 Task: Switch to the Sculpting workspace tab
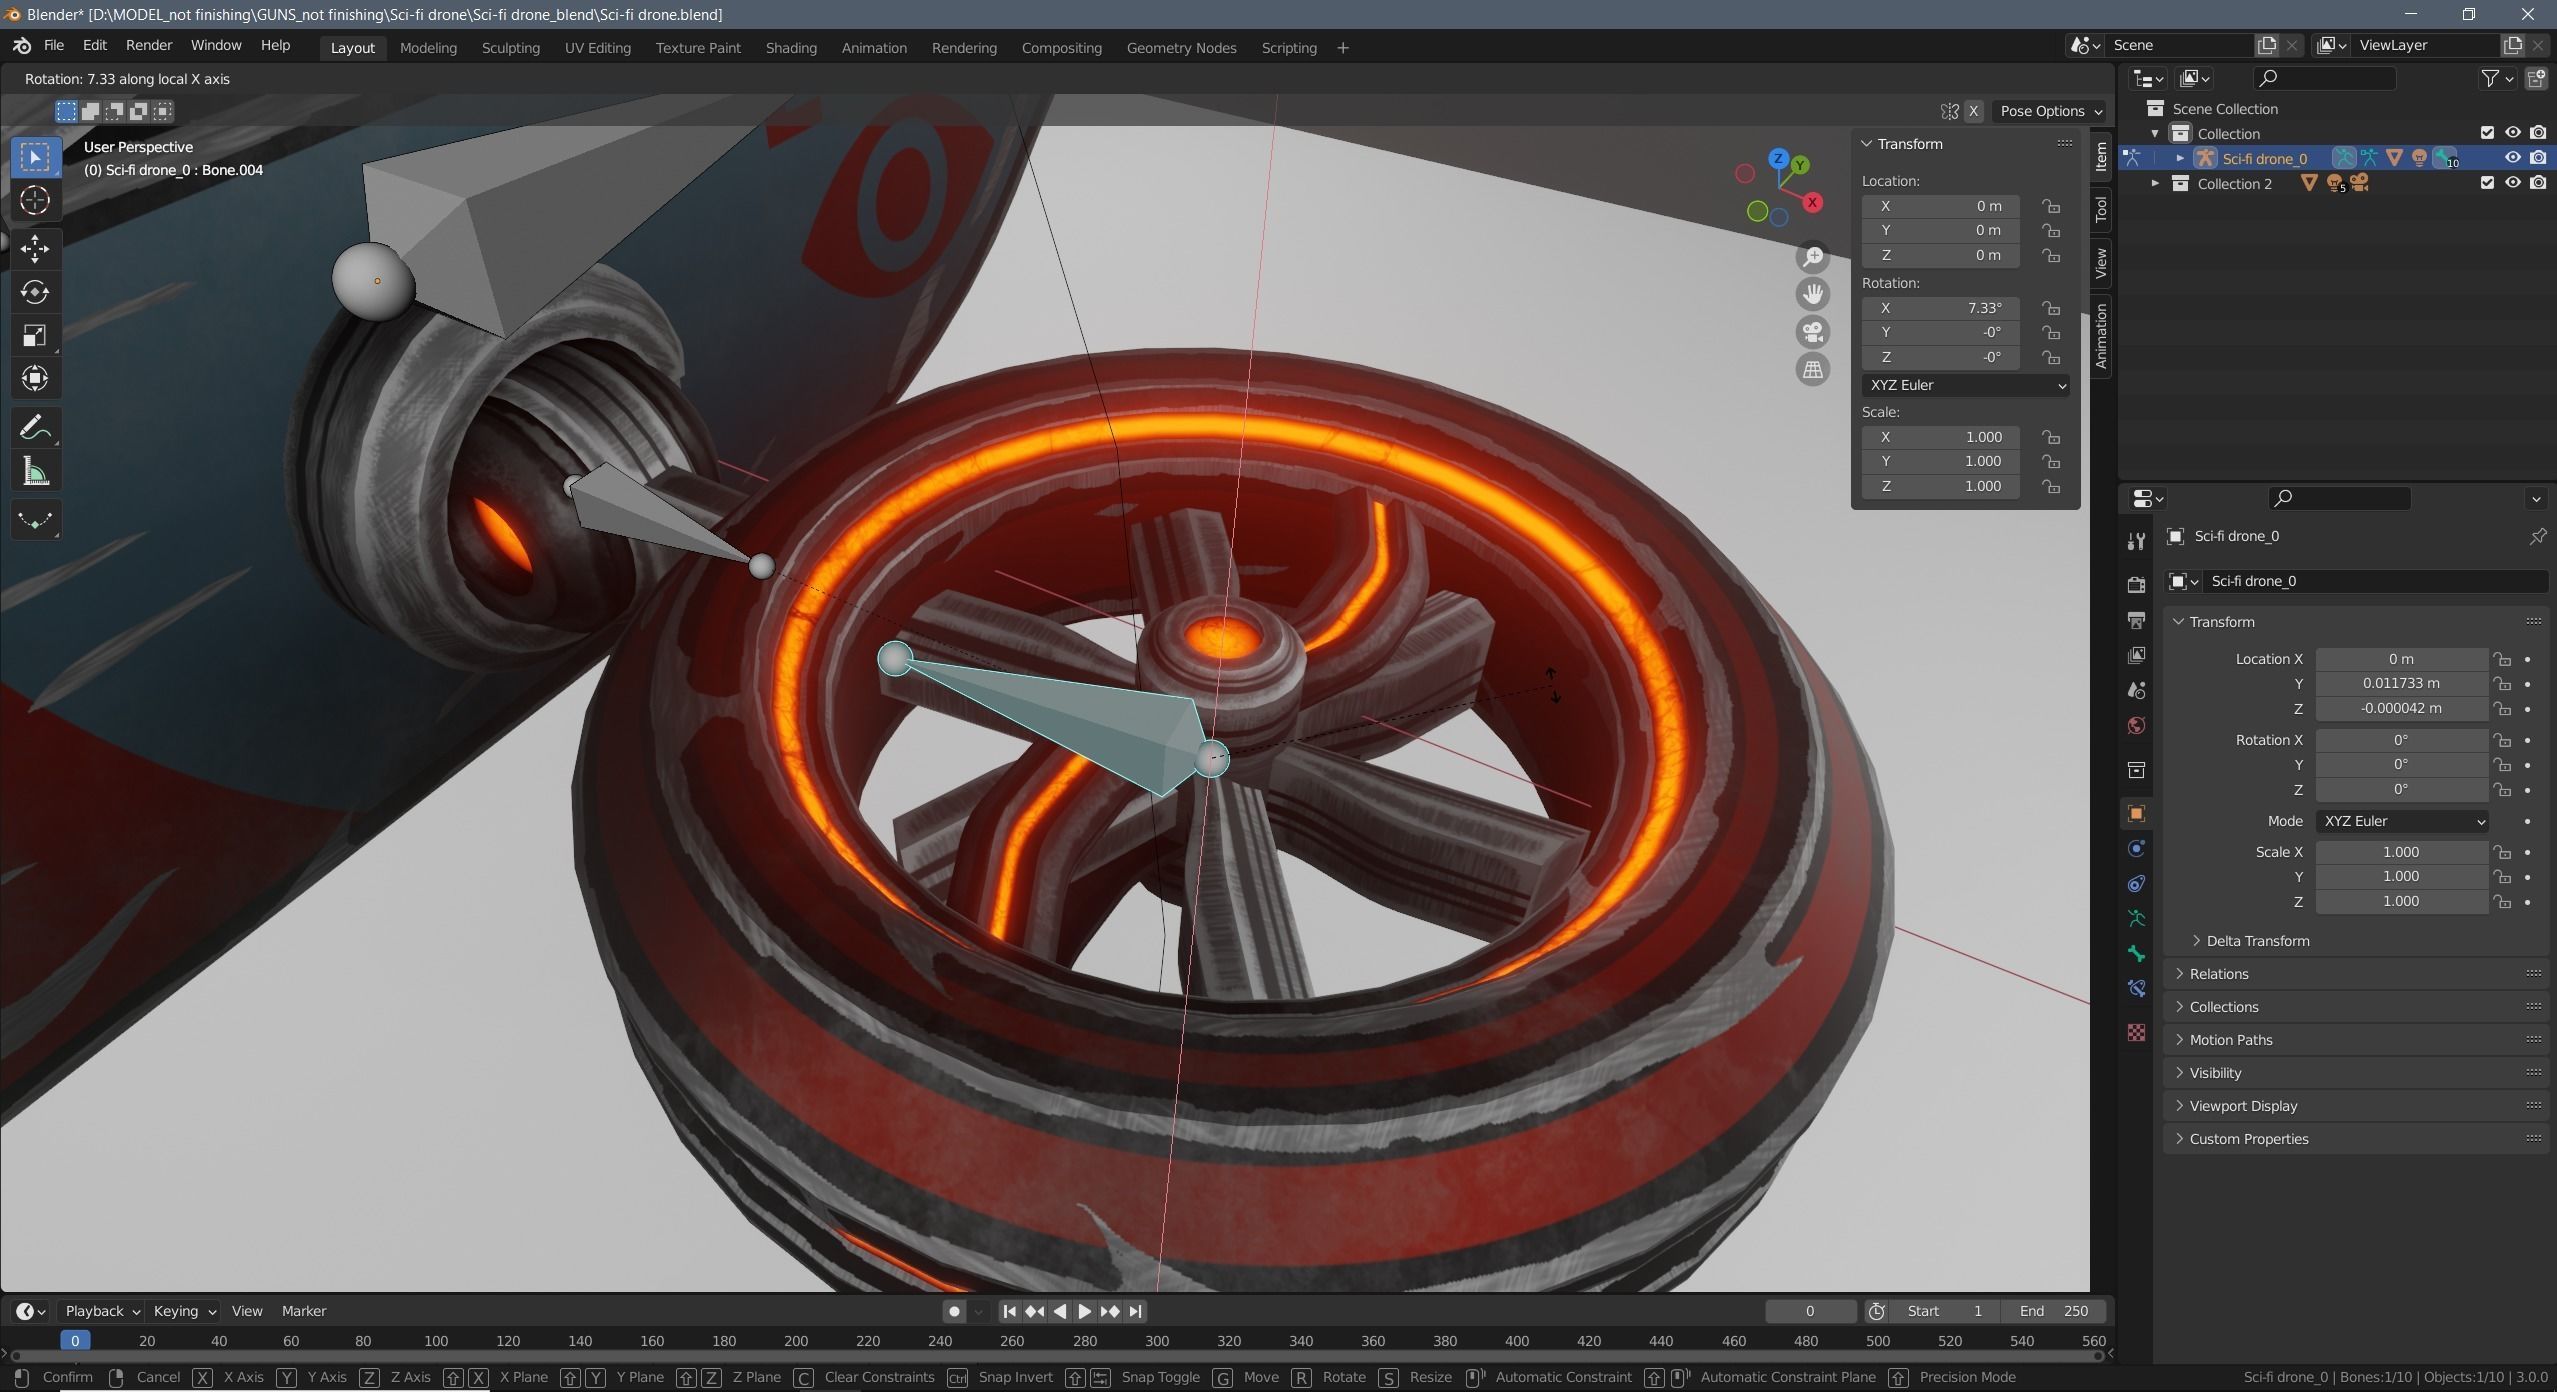coord(510,48)
